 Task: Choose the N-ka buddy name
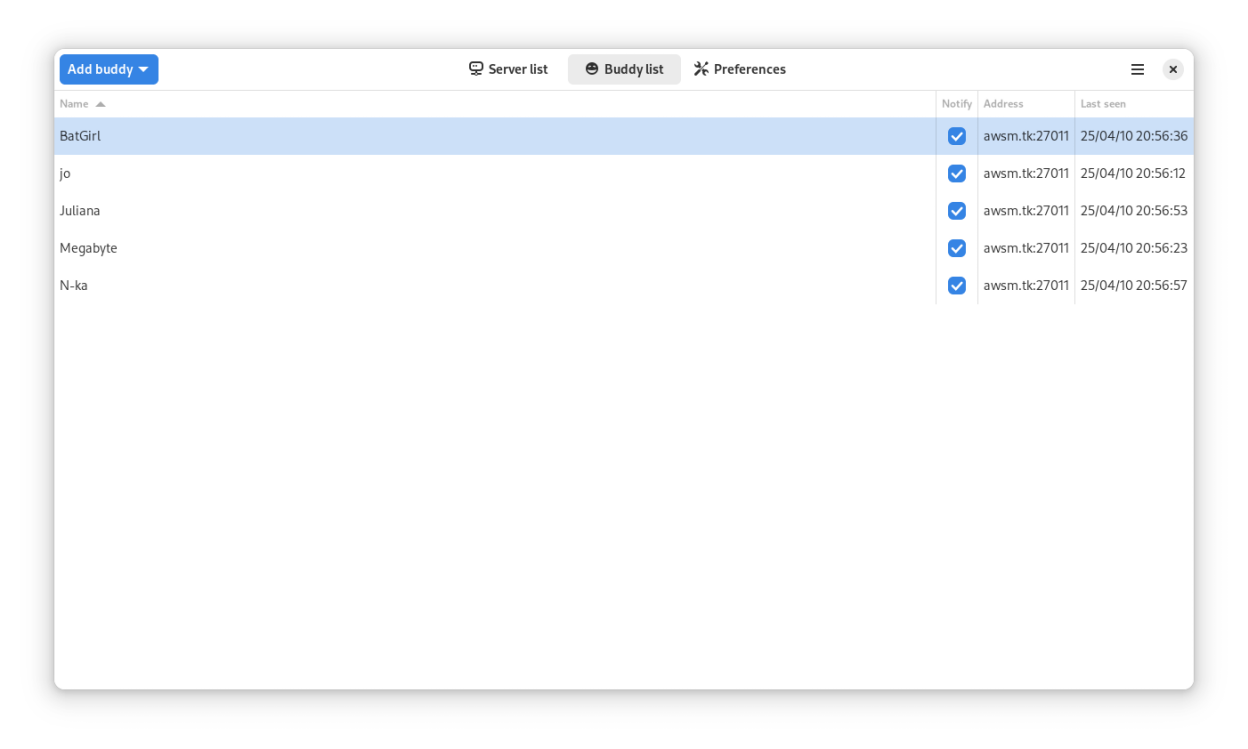74,286
